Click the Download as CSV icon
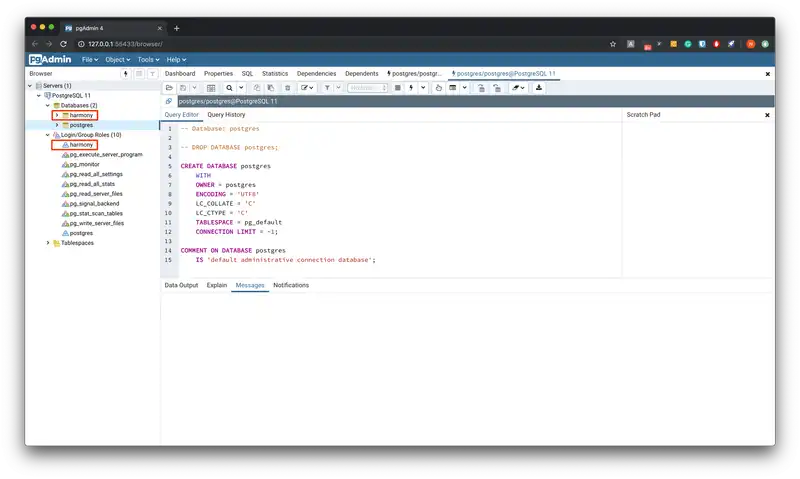The image size is (800, 479). 539,88
